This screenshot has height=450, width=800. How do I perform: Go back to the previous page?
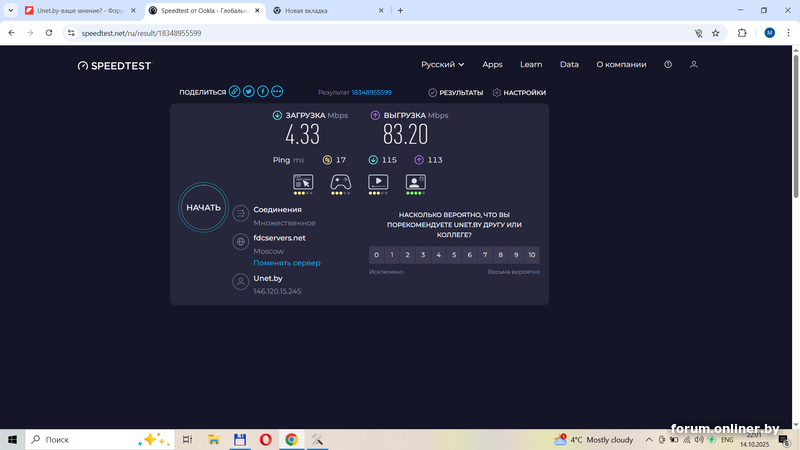12,33
